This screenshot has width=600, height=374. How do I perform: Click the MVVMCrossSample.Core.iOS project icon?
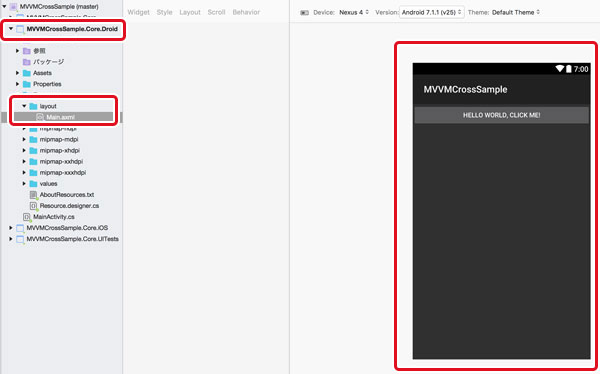pos(20,228)
